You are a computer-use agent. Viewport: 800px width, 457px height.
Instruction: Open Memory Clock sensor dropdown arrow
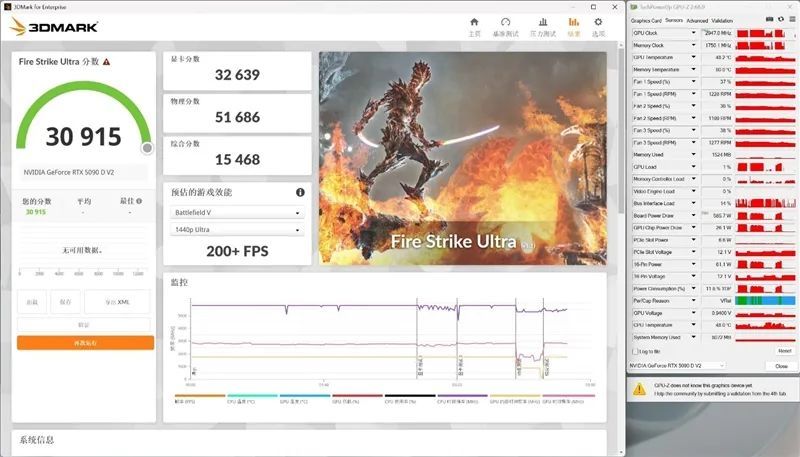pyautogui.click(x=693, y=45)
